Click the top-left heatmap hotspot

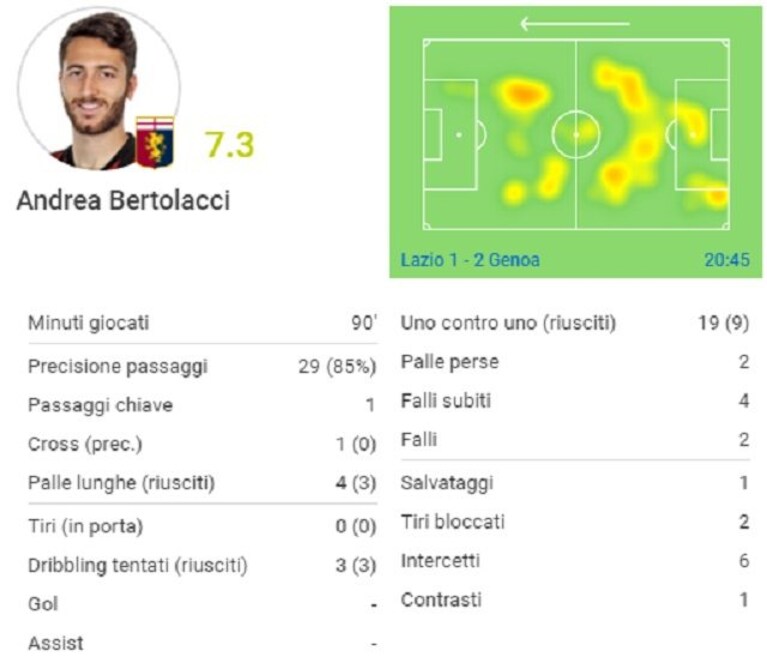click(522, 92)
